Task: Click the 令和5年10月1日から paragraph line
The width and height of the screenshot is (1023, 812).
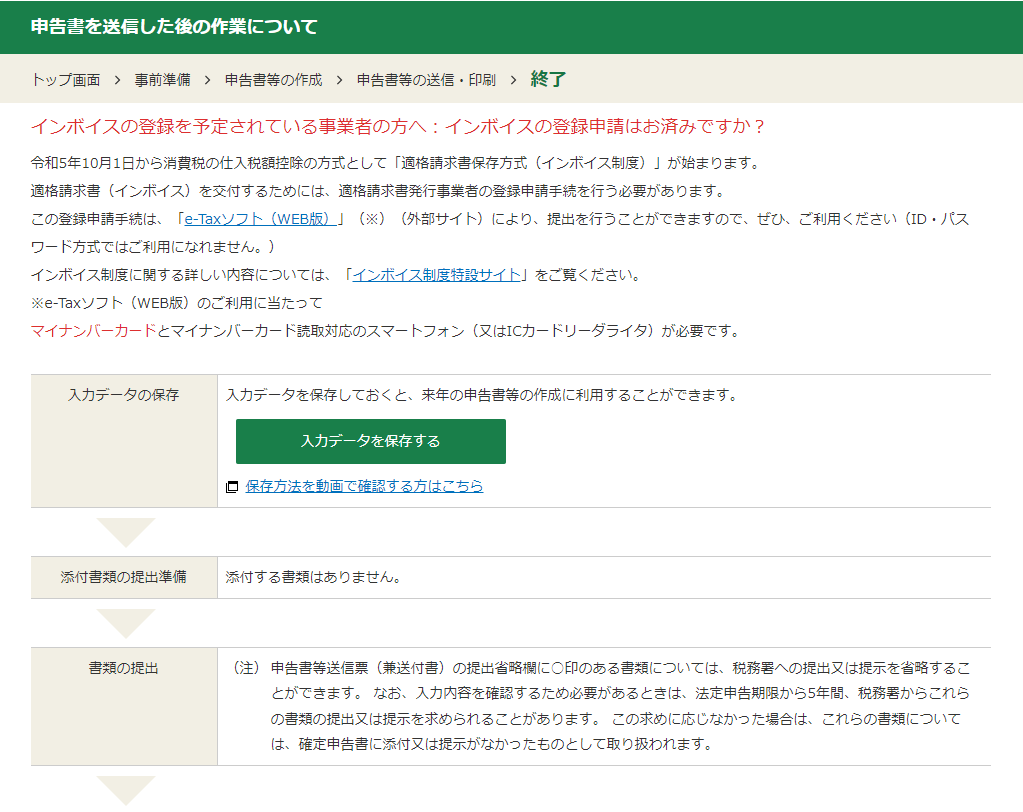Action: (x=395, y=163)
